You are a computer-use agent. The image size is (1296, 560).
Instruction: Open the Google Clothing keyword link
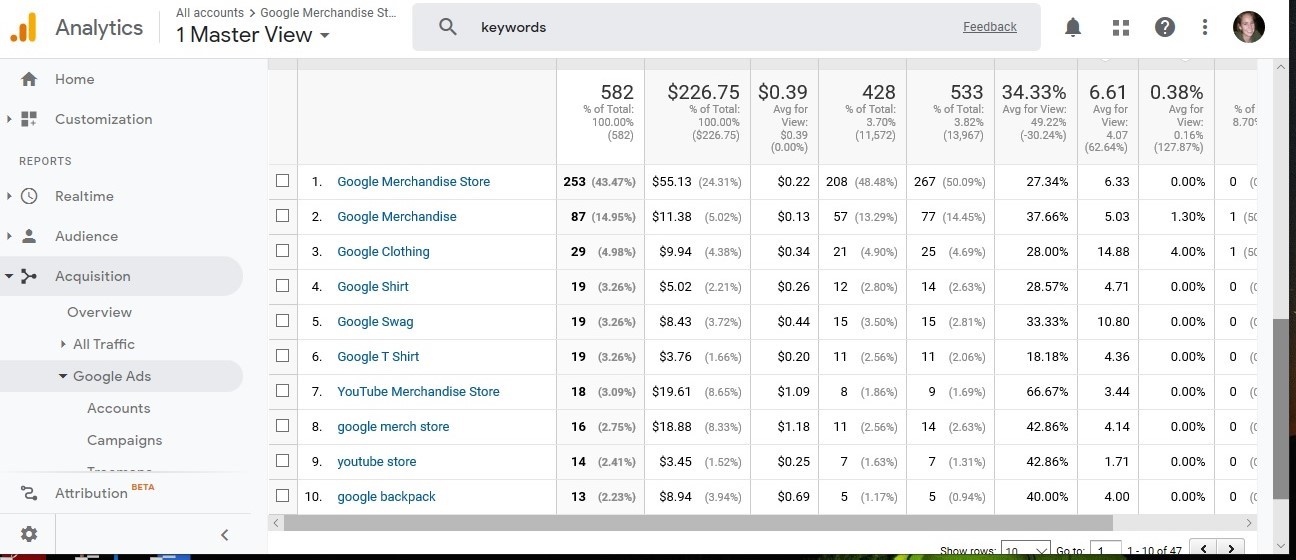[x=383, y=251]
